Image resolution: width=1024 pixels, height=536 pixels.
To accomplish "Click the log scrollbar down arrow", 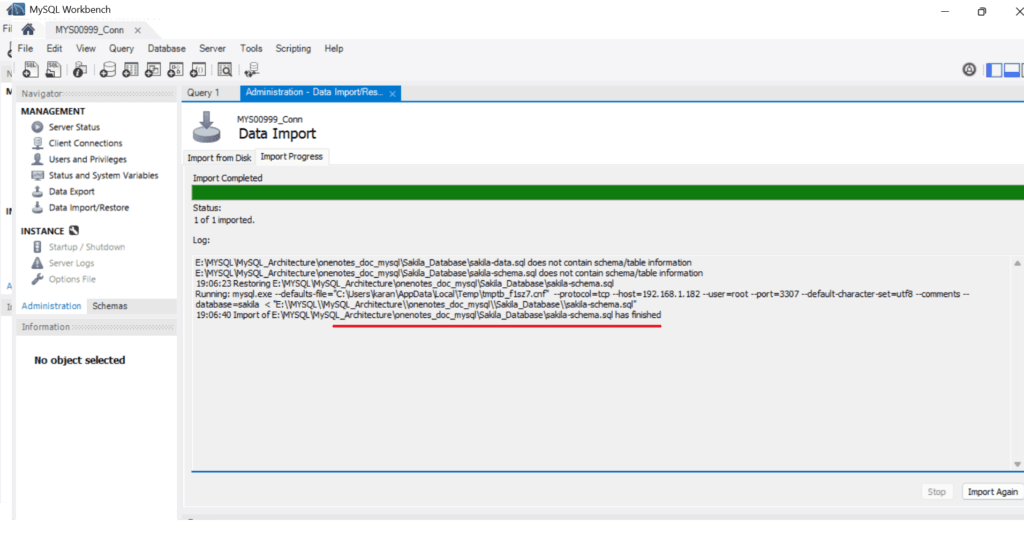I will pyautogui.click(x=1017, y=464).
